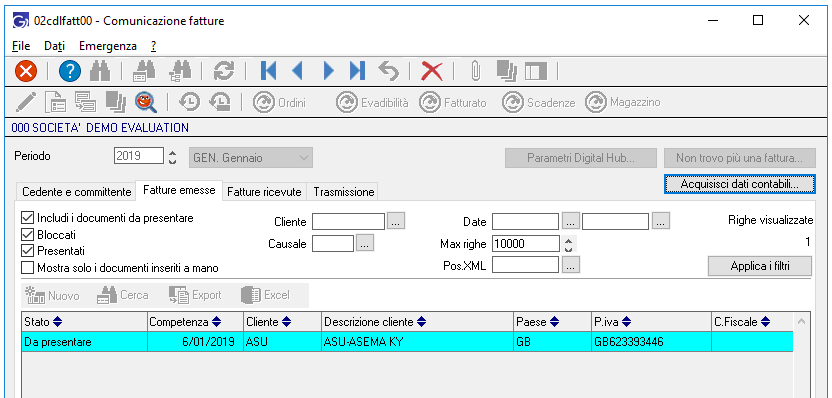Open the File menu
This screenshot has width=832, height=398.
tap(21, 46)
